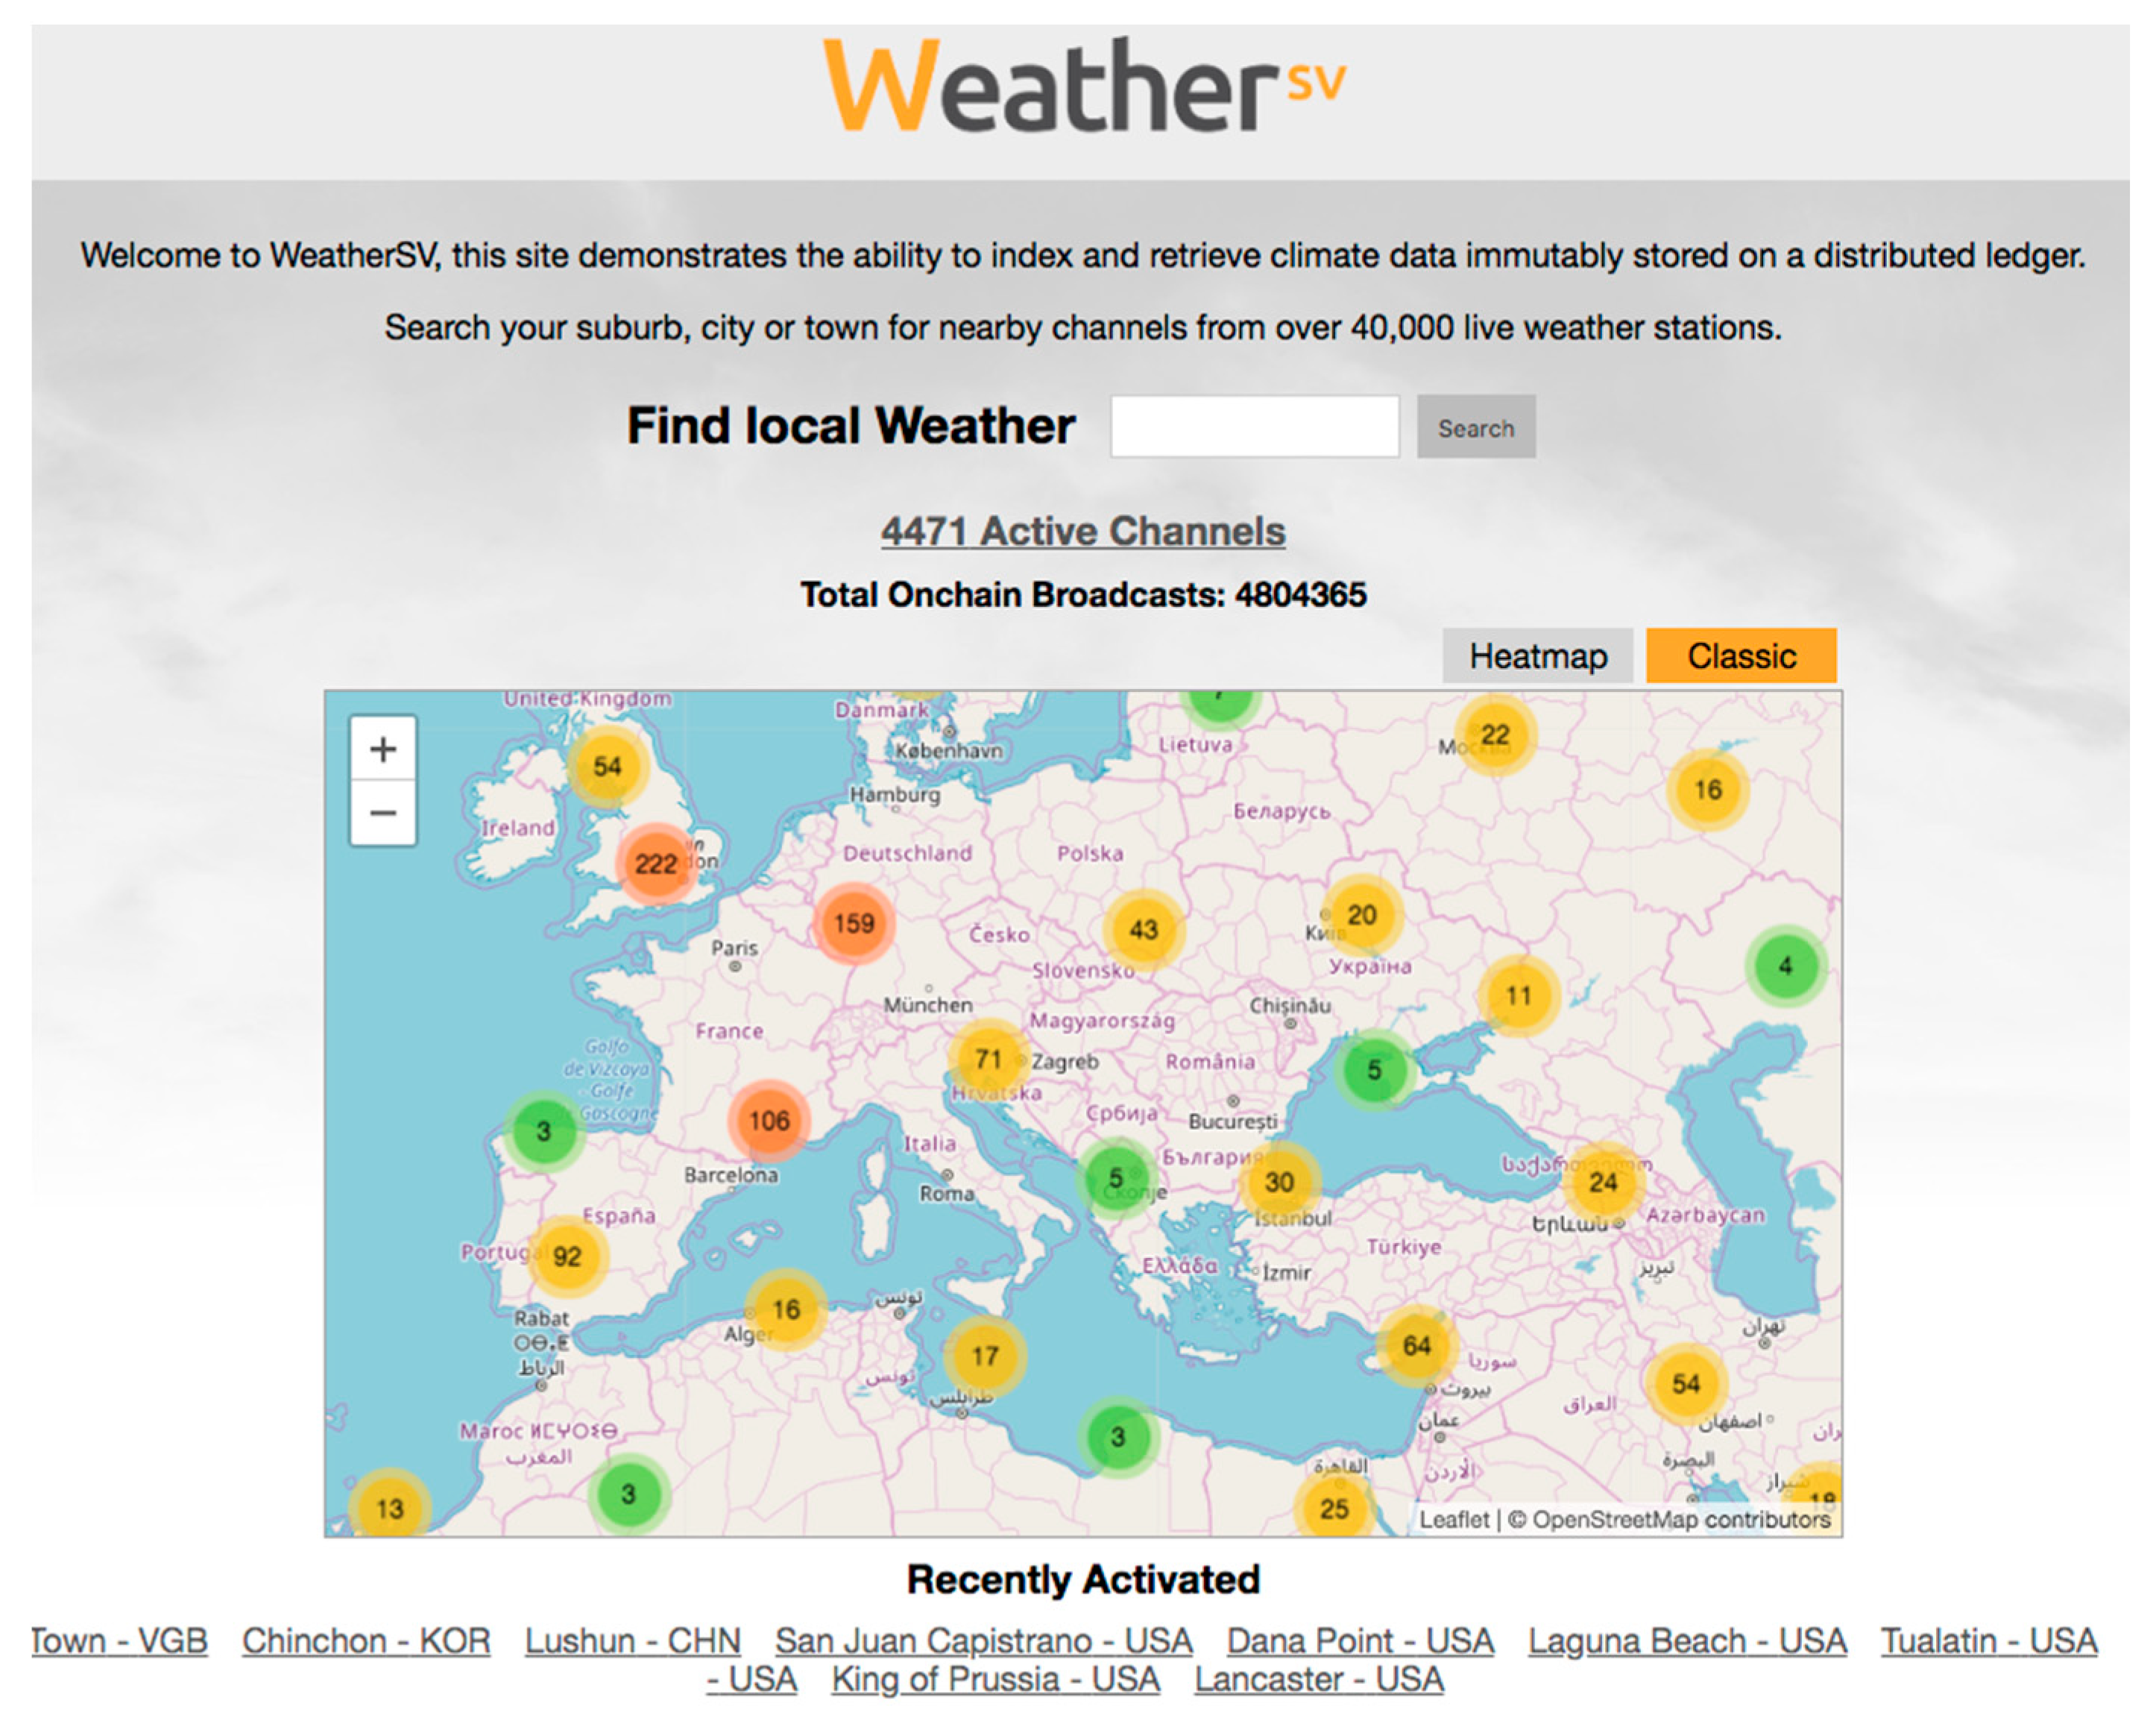Viewport: 2156px width, 1724px height.
Task: Open the 64 cluster near Syria
Action: pos(1417,1345)
